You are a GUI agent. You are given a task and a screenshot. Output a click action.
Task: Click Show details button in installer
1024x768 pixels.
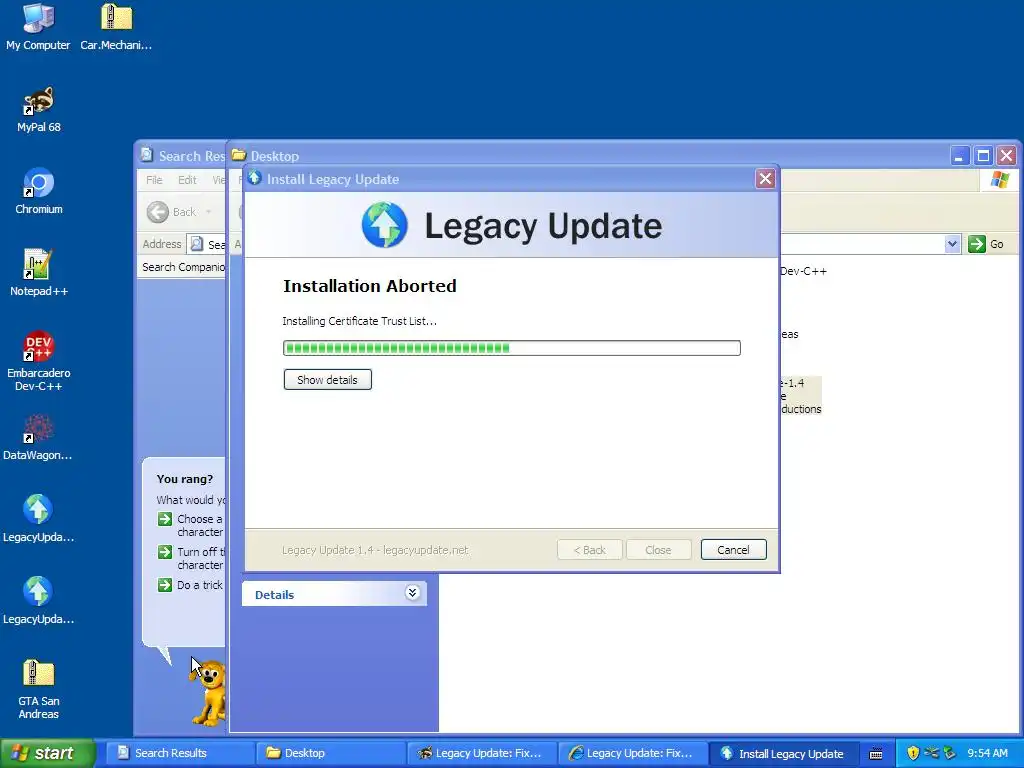(327, 379)
